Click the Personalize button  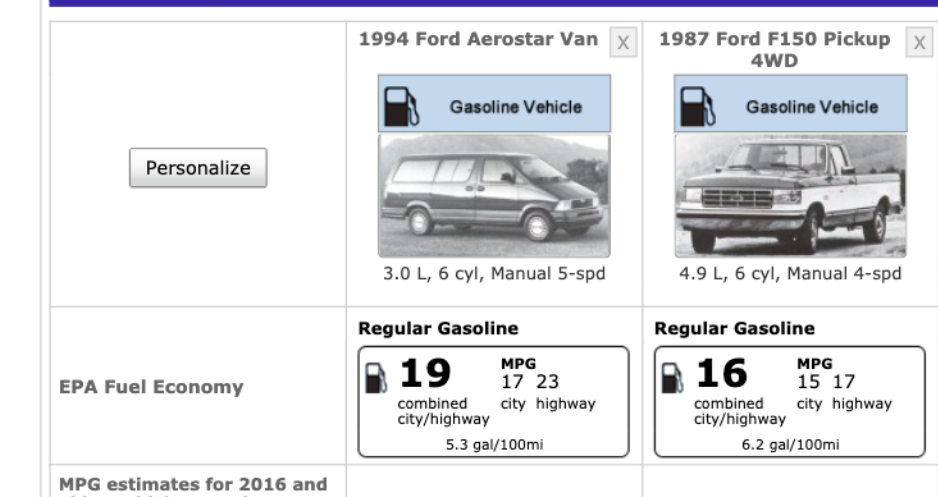click(x=198, y=168)
